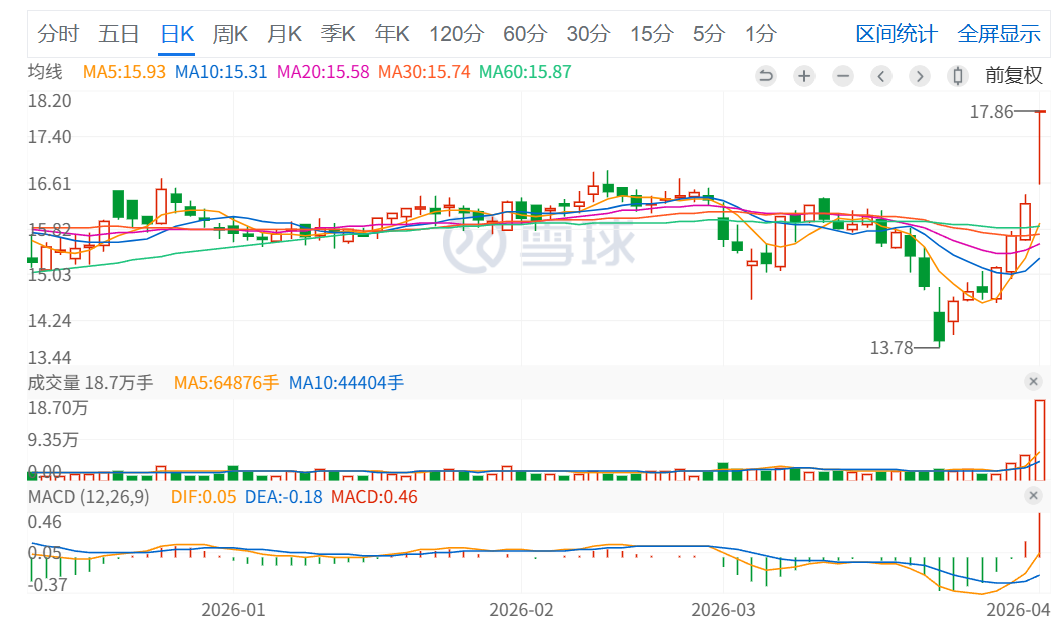Shift chart right with the right arrow icon
Image resolution: width=1060 pixels, height=630 pixels.
click(920, 76)
